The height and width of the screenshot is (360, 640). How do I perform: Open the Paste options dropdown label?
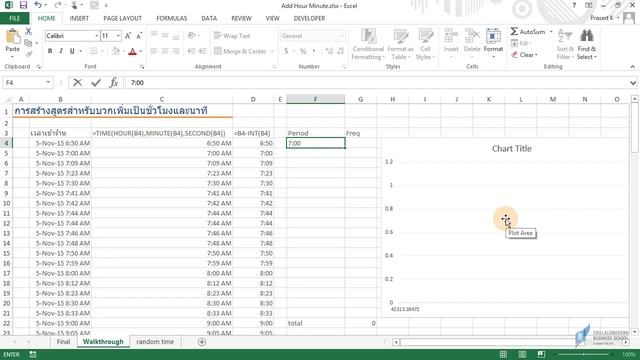tap(13, 52)
